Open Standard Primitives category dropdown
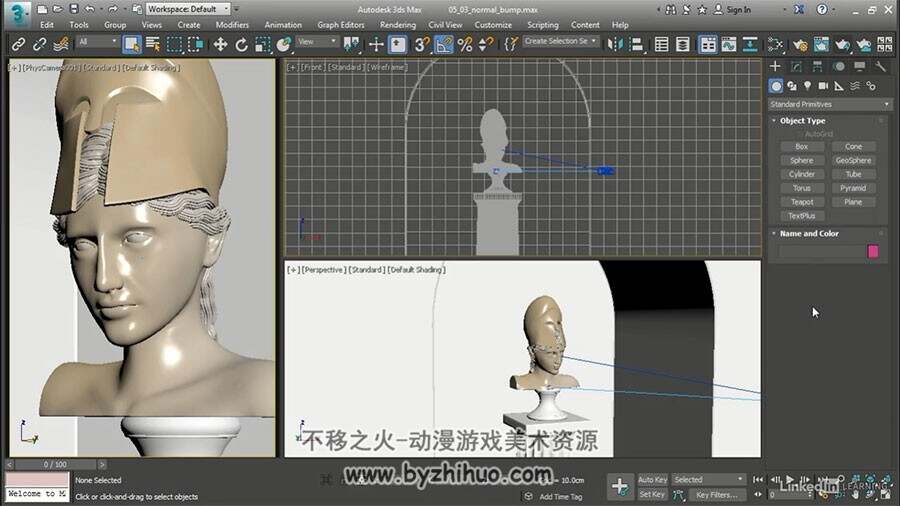The height and width of the screenshot is (506, 900). pos(829,104)
